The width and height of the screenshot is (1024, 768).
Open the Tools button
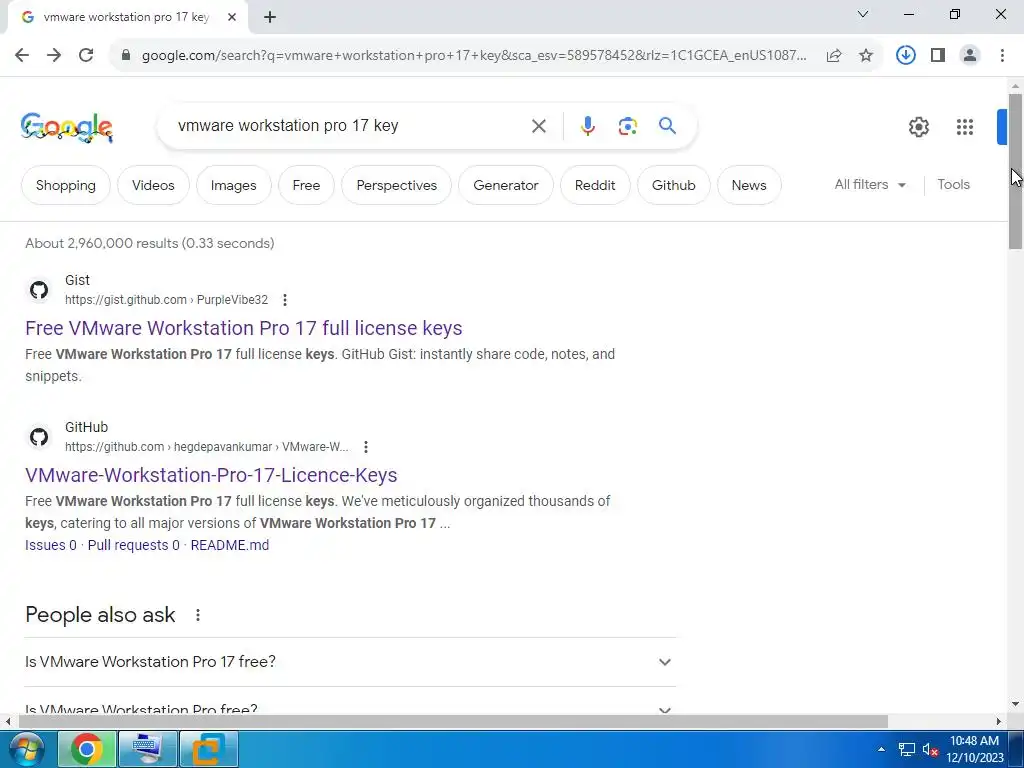[x=953, y=185]
